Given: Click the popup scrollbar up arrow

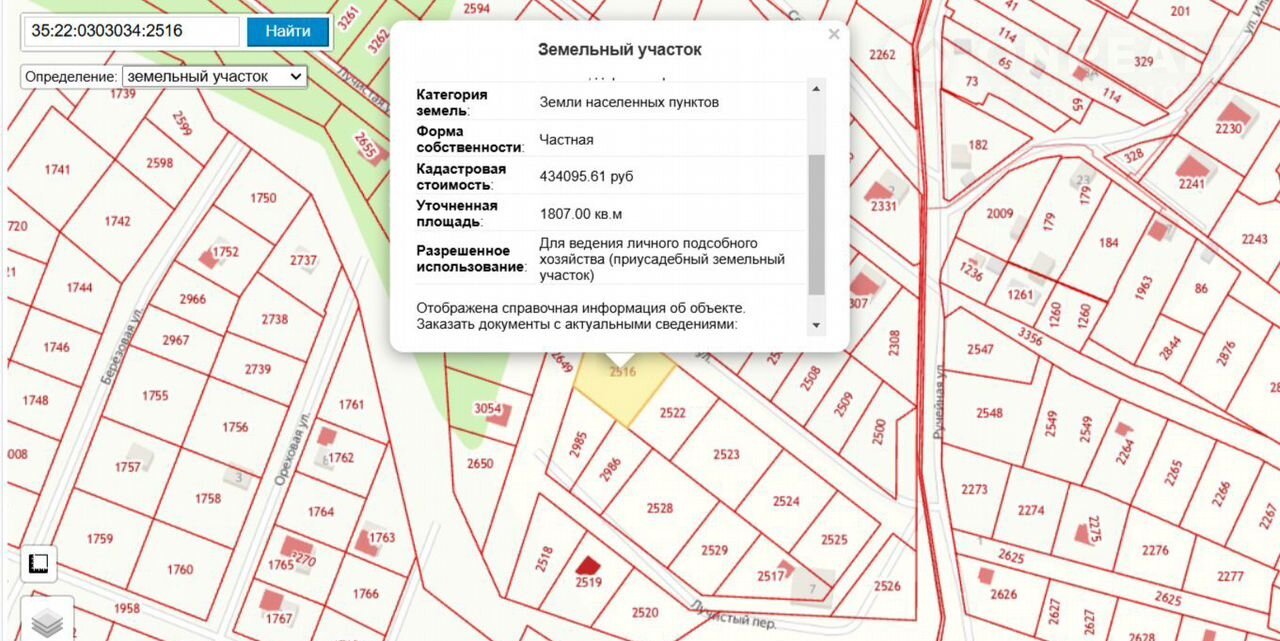Looking at the screenshot, I should pos(816,90).
